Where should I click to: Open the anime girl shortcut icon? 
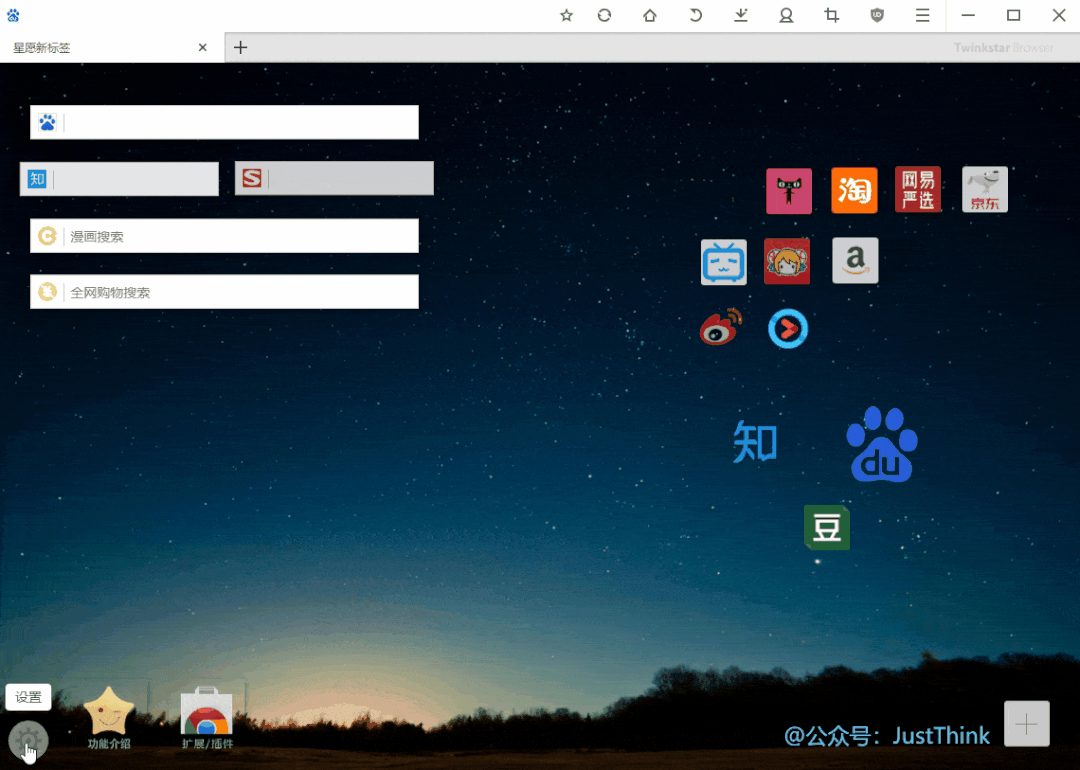pos(787,261)
